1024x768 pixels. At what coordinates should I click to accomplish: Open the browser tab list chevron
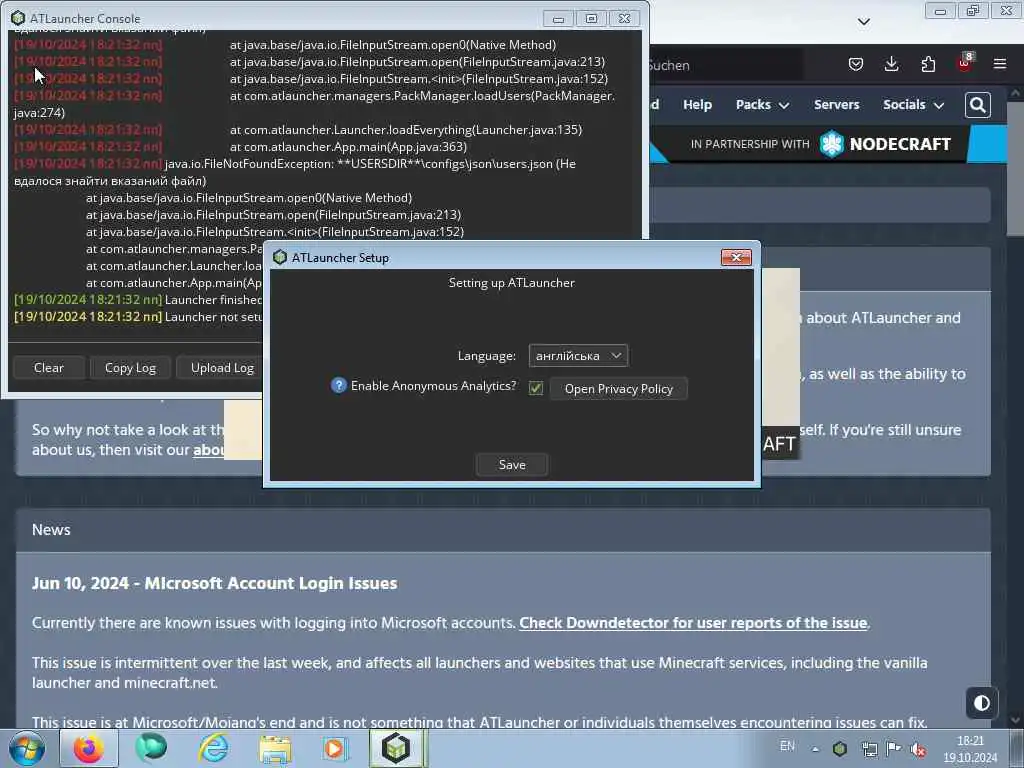pos(863,22)
